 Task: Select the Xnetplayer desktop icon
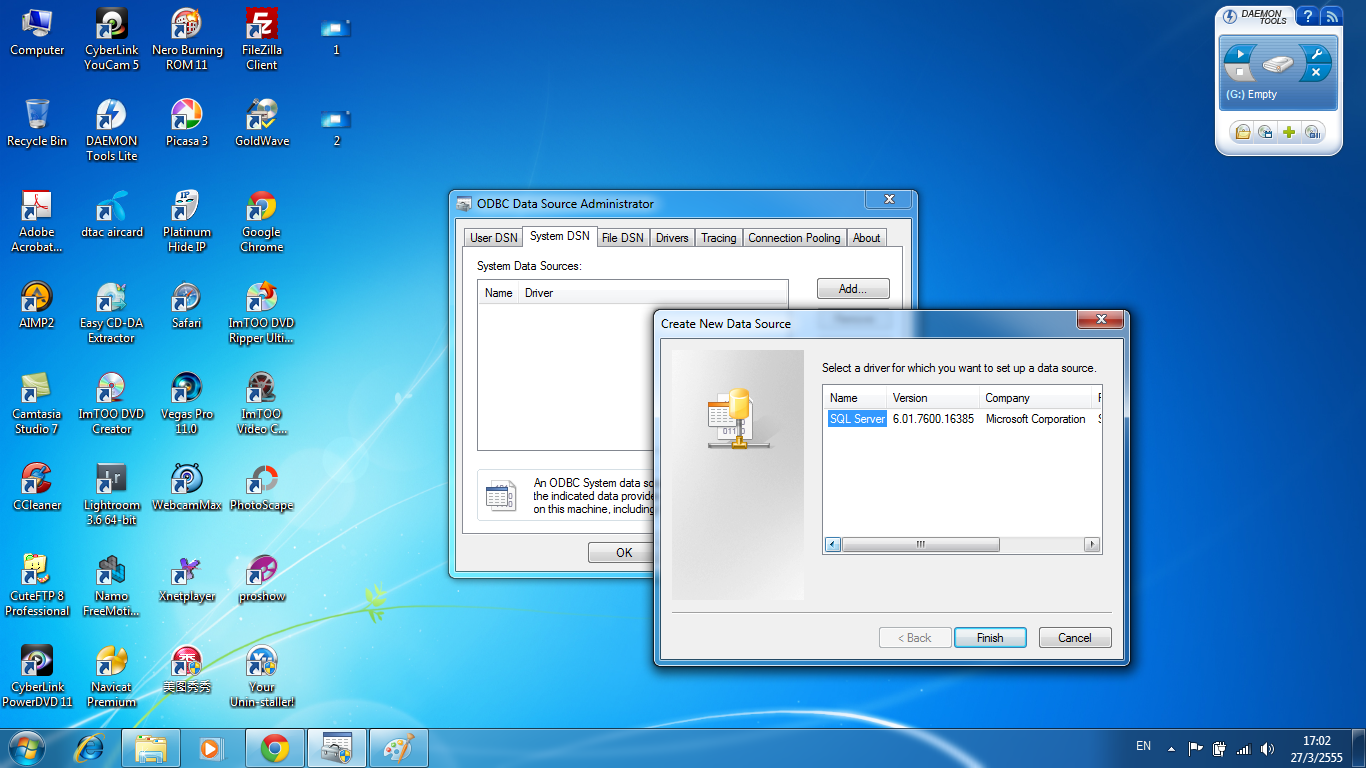[x=187, y=578]
